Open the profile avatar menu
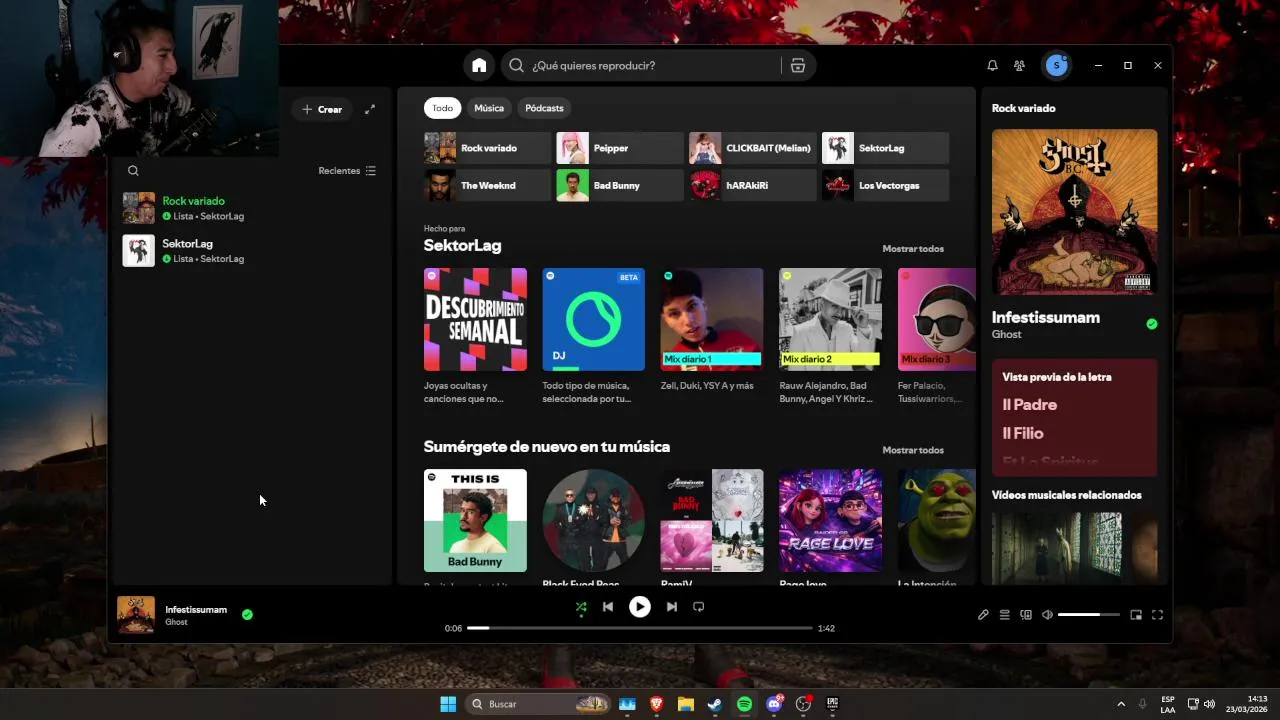 (x=1056, y=65)
